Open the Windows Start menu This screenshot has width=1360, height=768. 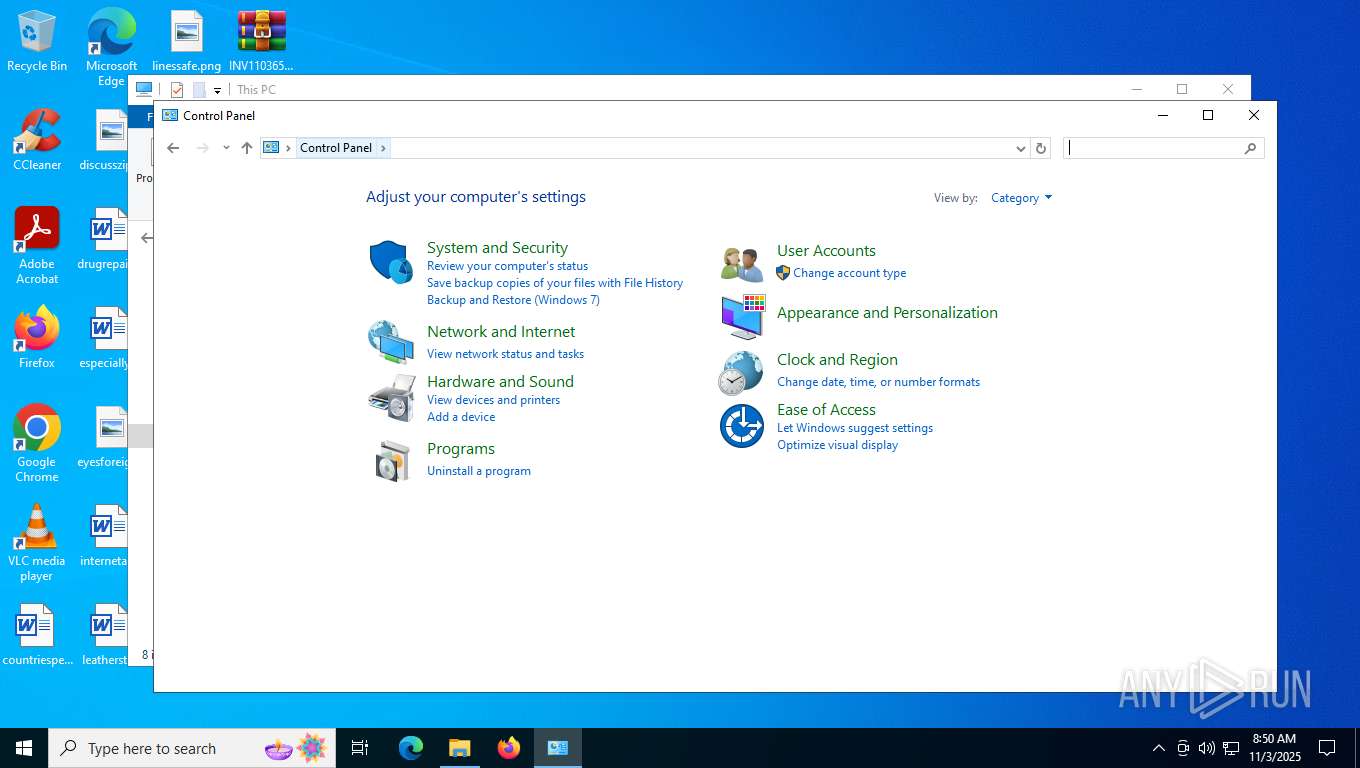24,748
